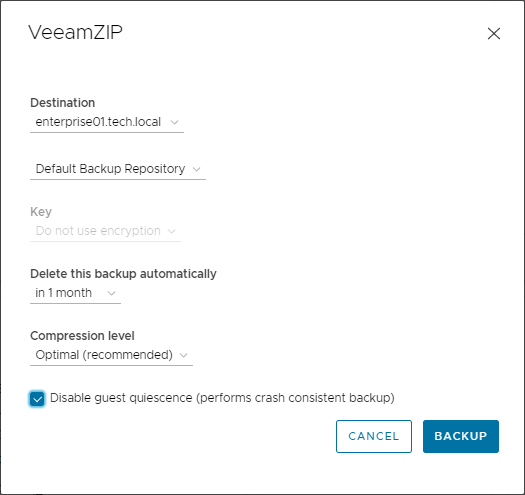Uncheck Disable guest quiescence checkbox

(x=37, y=399)
